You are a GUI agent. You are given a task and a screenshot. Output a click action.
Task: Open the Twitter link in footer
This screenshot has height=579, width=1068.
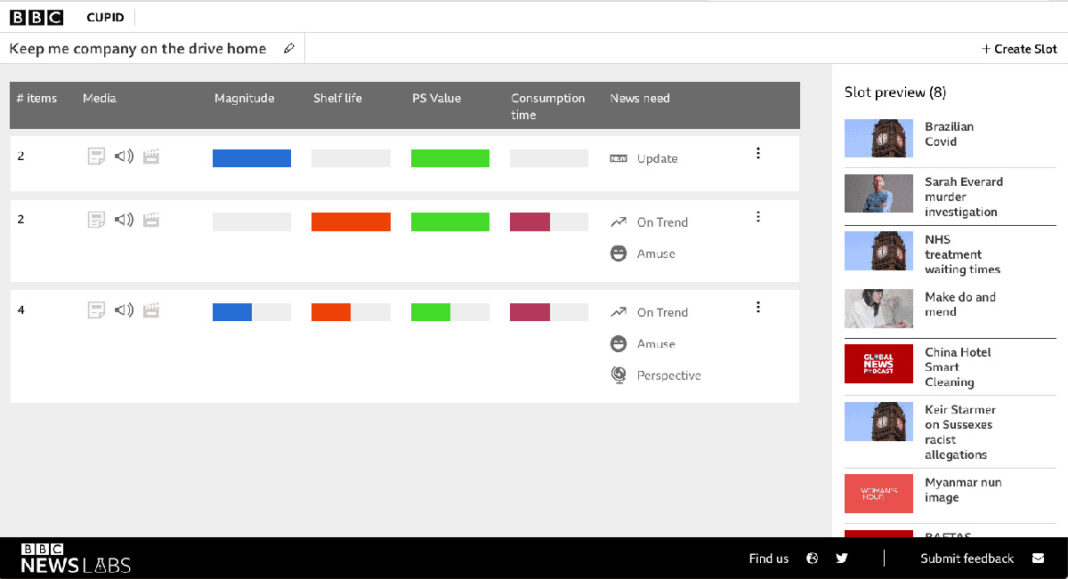point(842,558)
